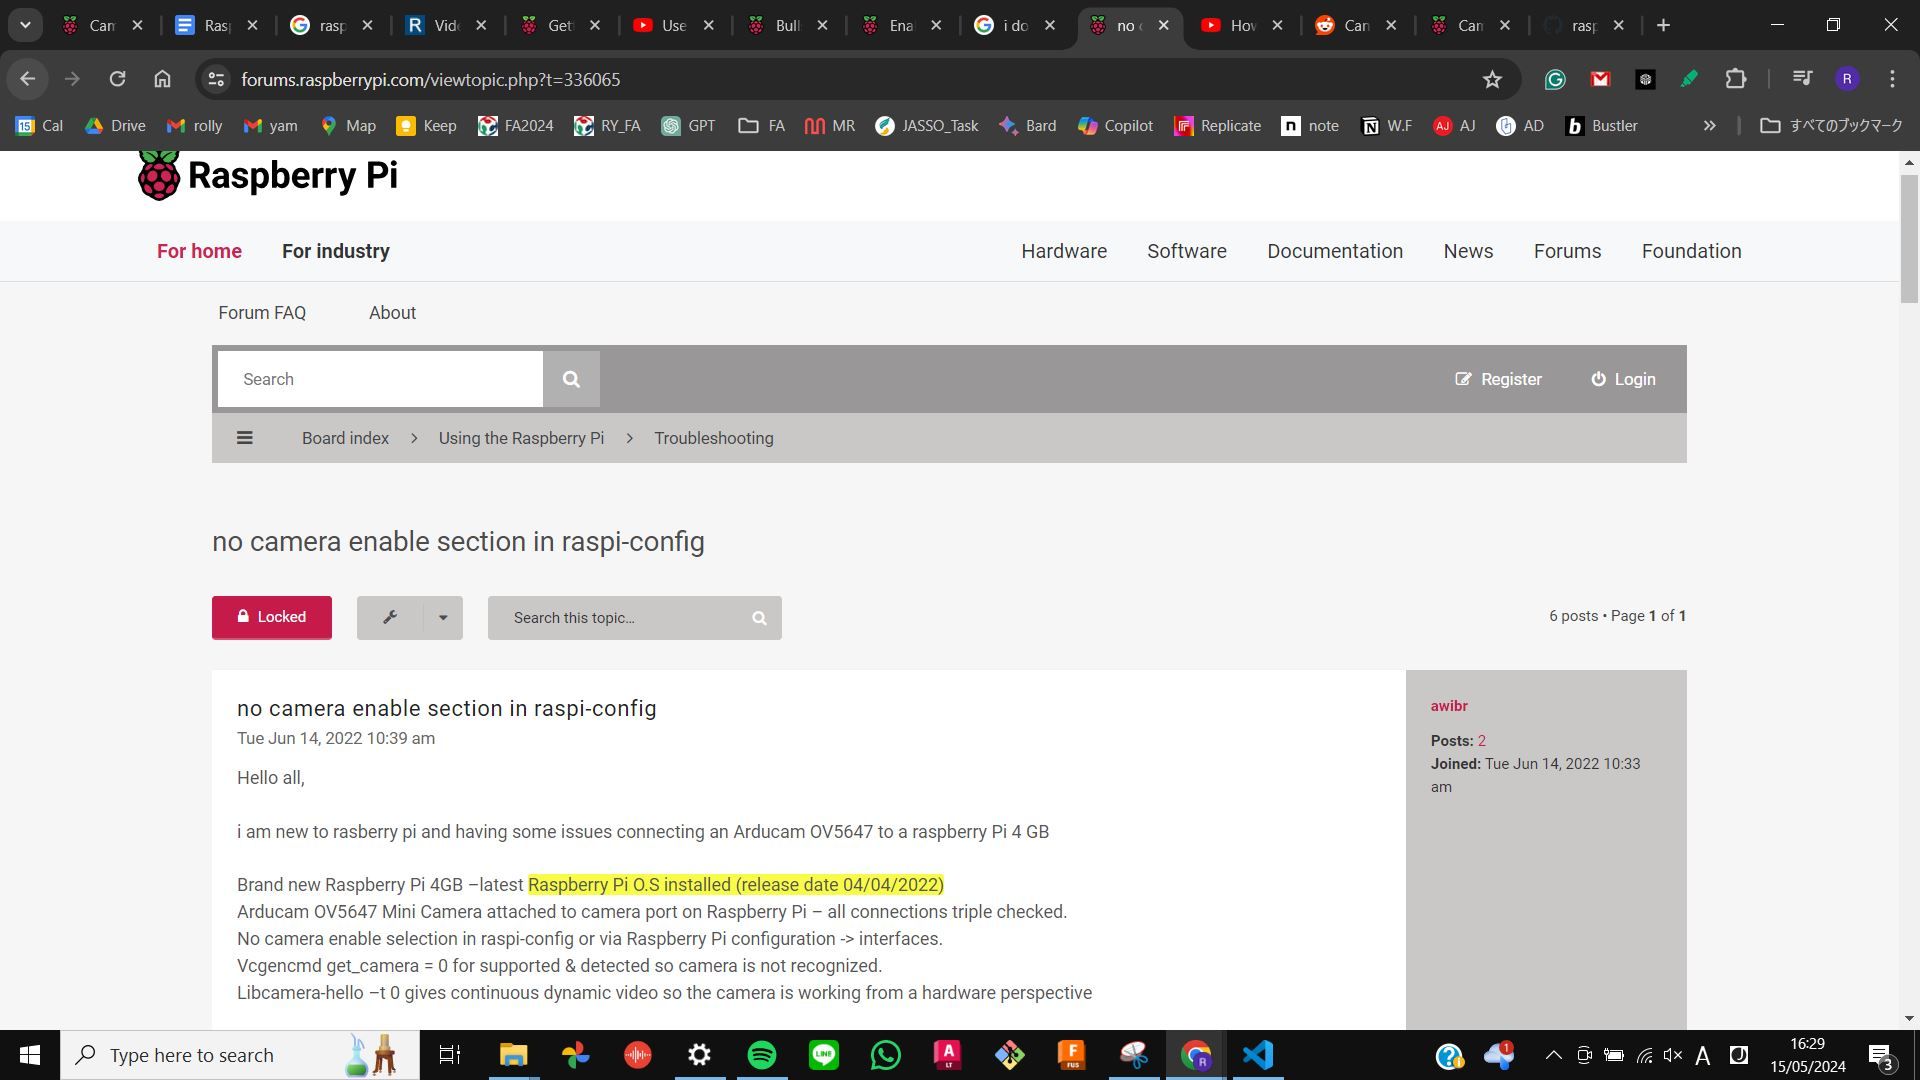Open the About link
The height and width of the screenshot is (1080, 1920).
(x=392, y=313)
